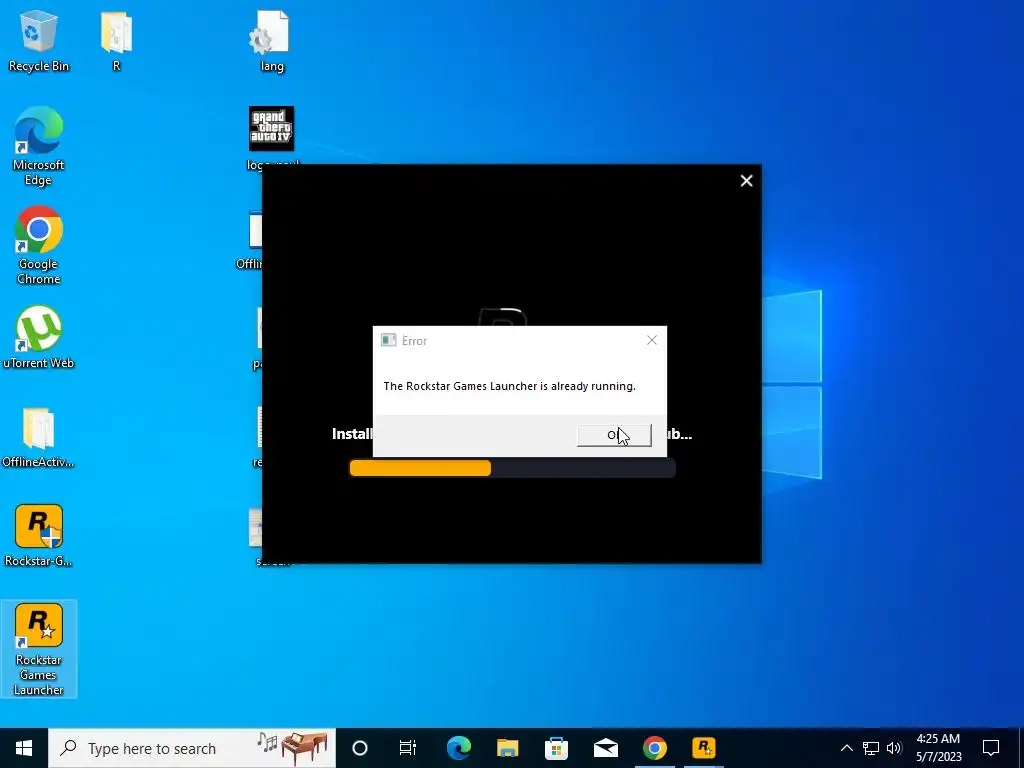The width and height of the screenshot is (1024, 768).
Task: Show hidden system tray icons
Action: point(846,748)
